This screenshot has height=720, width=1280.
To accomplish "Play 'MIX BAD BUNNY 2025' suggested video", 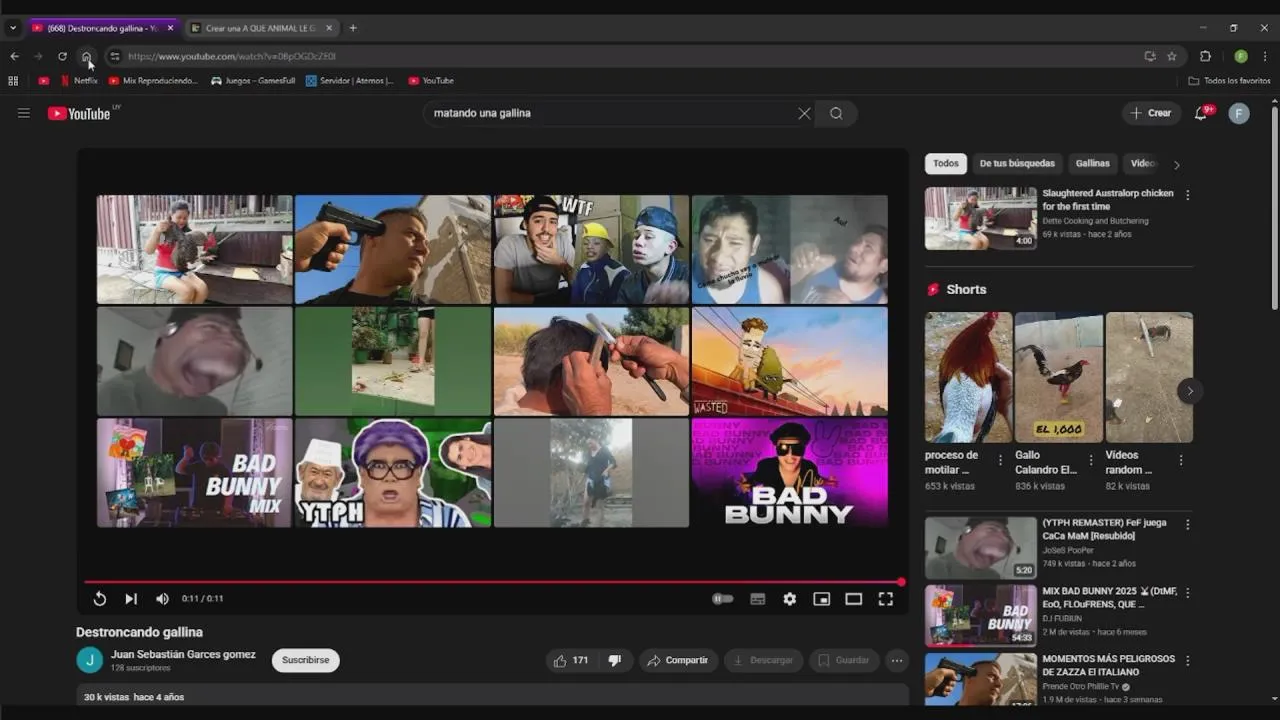I will point(981,616).
